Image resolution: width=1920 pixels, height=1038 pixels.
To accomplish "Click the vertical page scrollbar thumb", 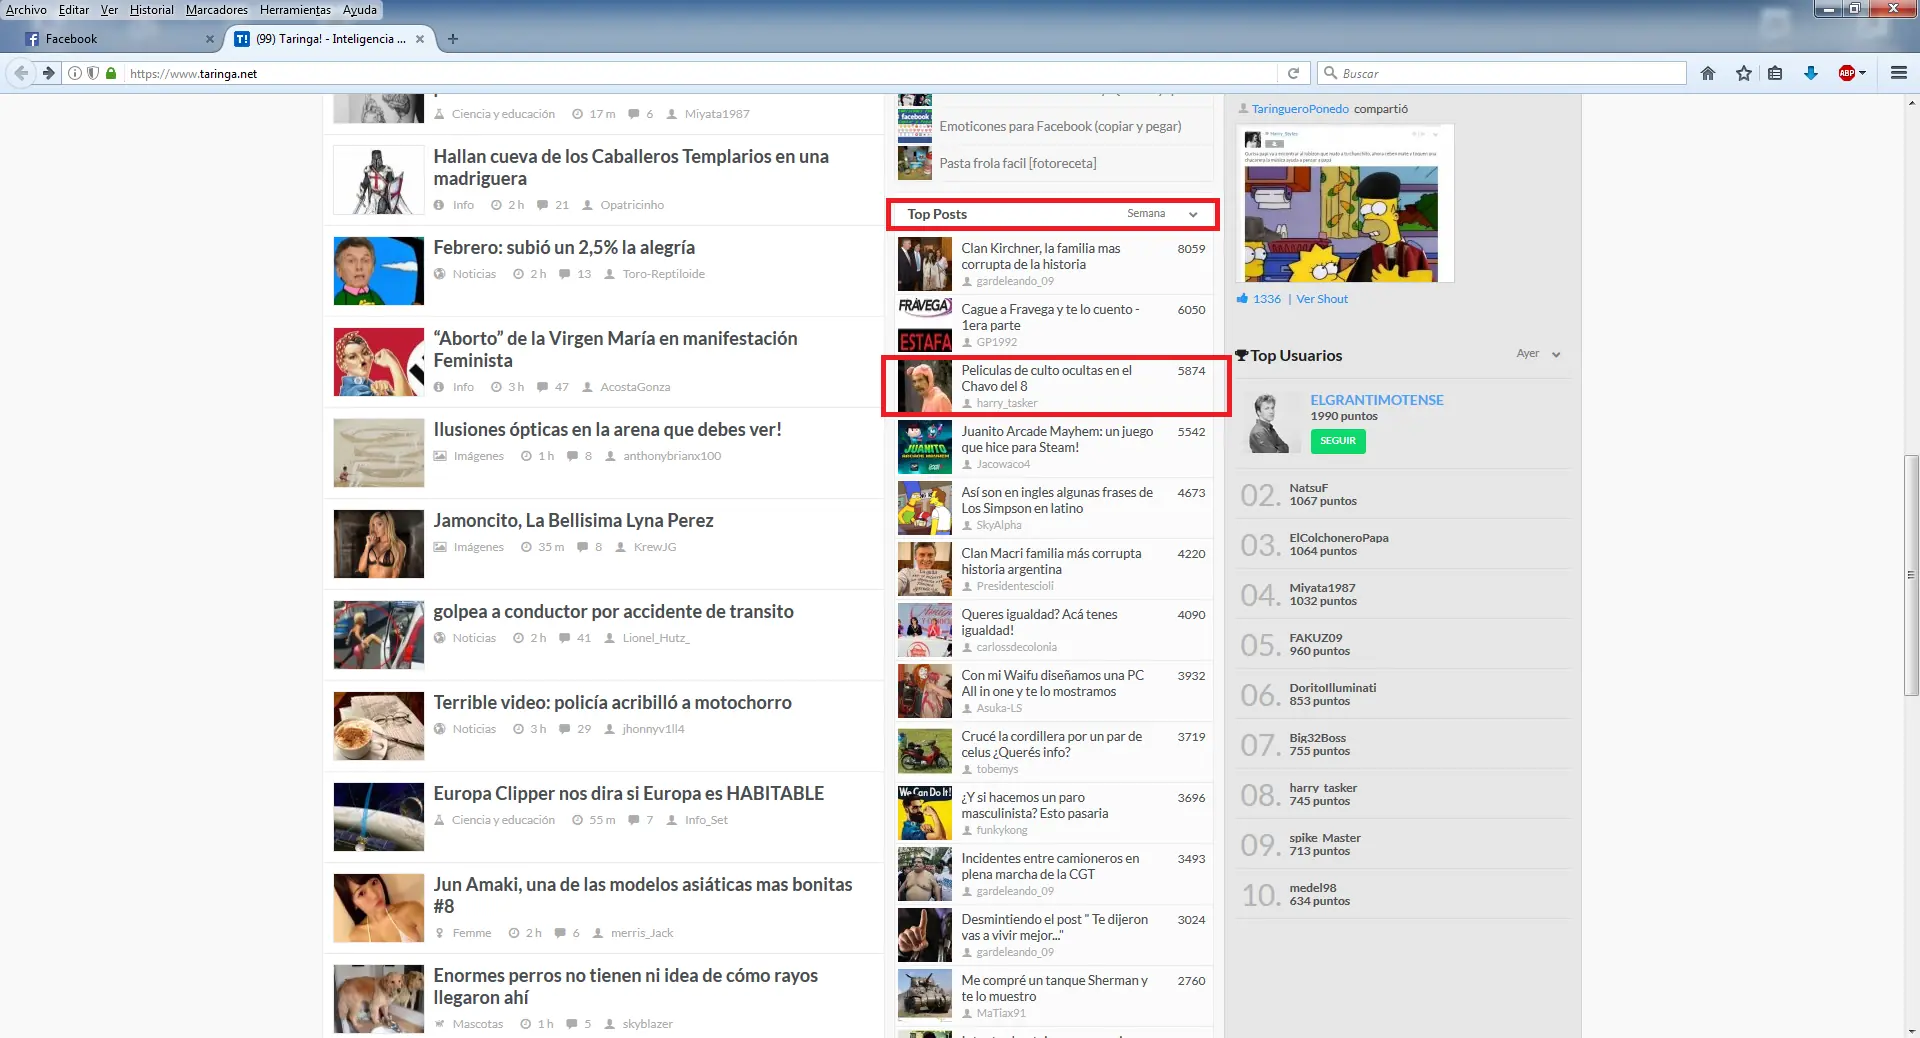I will click(1911, 575).
